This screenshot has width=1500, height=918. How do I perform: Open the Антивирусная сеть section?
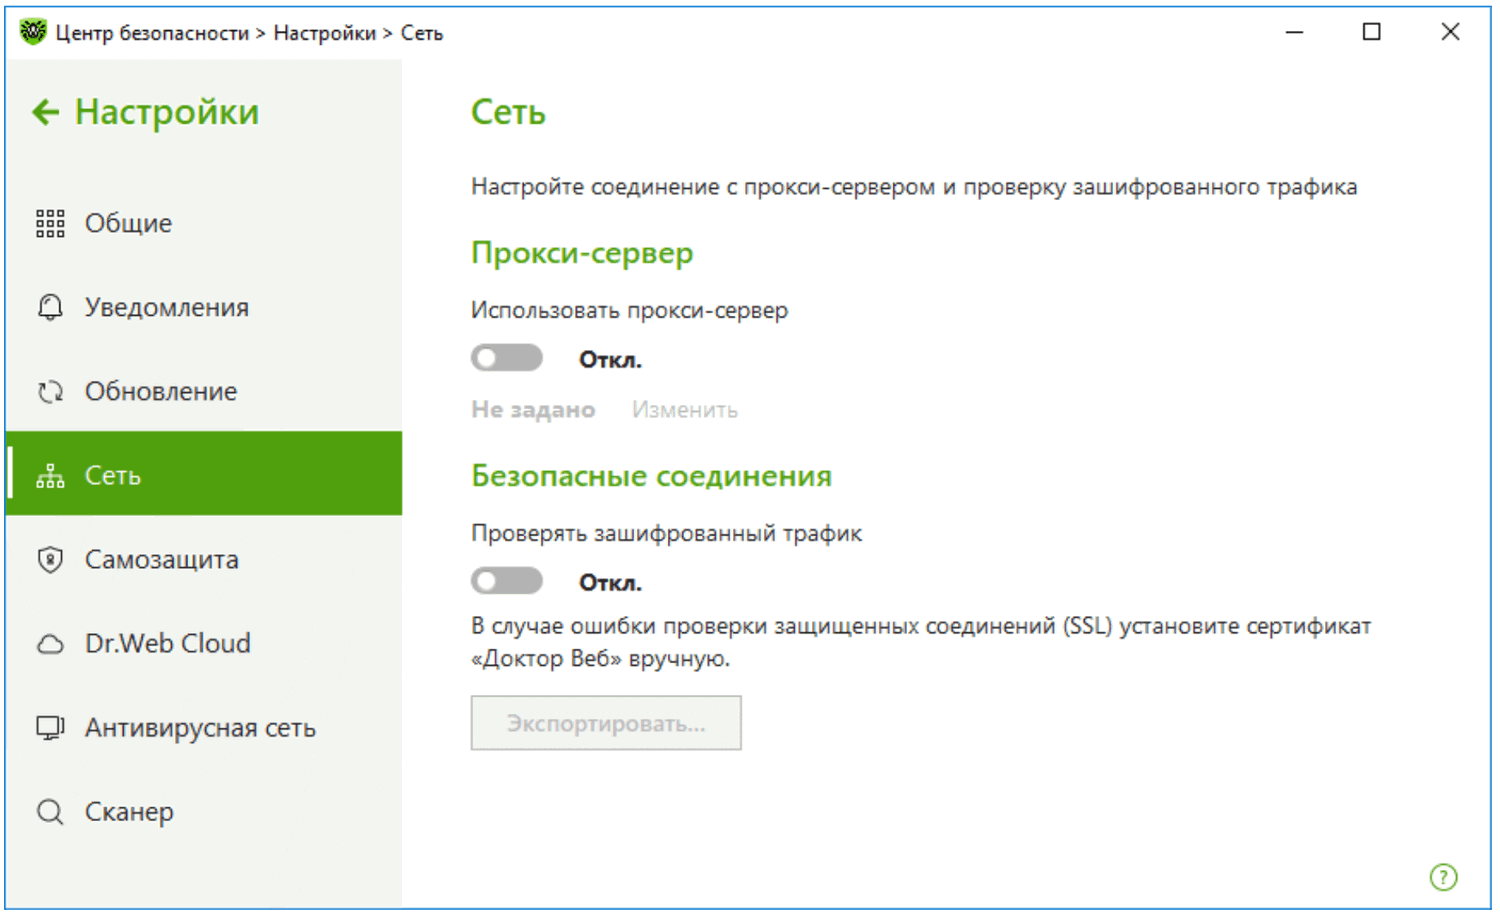[204, 727]
